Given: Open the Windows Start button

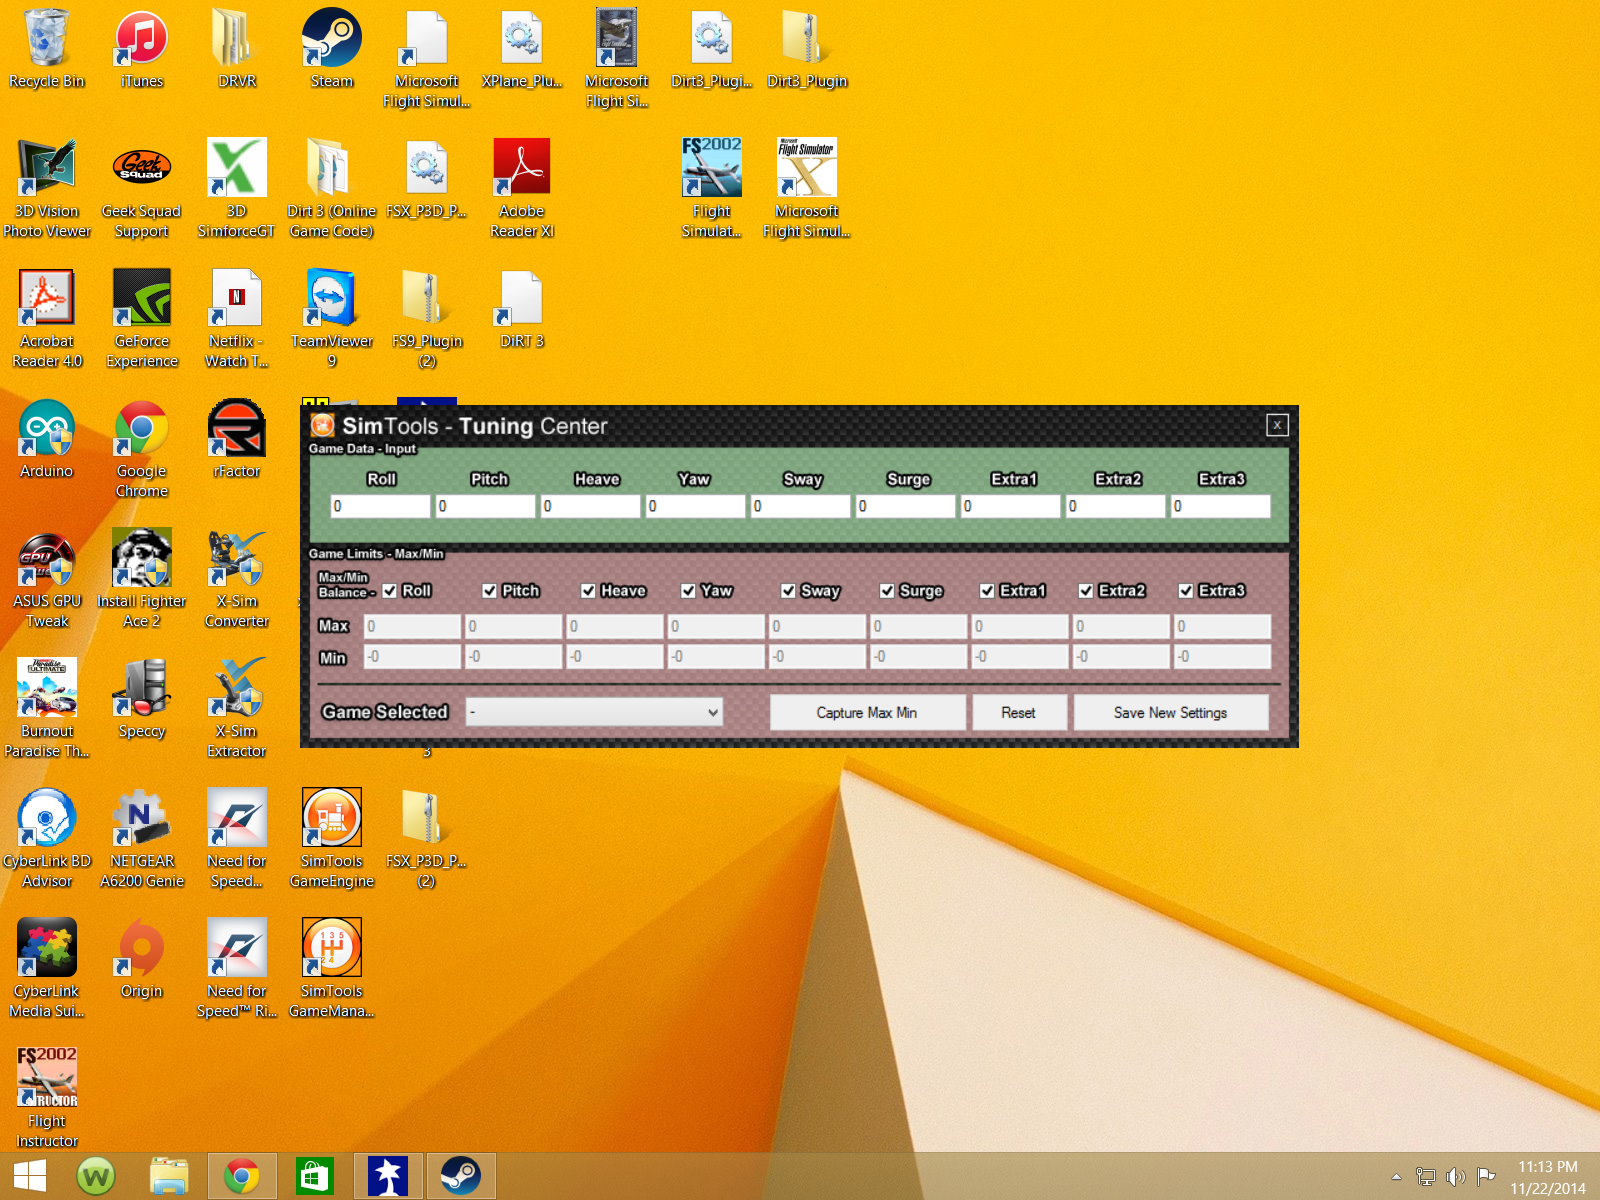Looking at the screenshot, I should [x=29, y=1176].
